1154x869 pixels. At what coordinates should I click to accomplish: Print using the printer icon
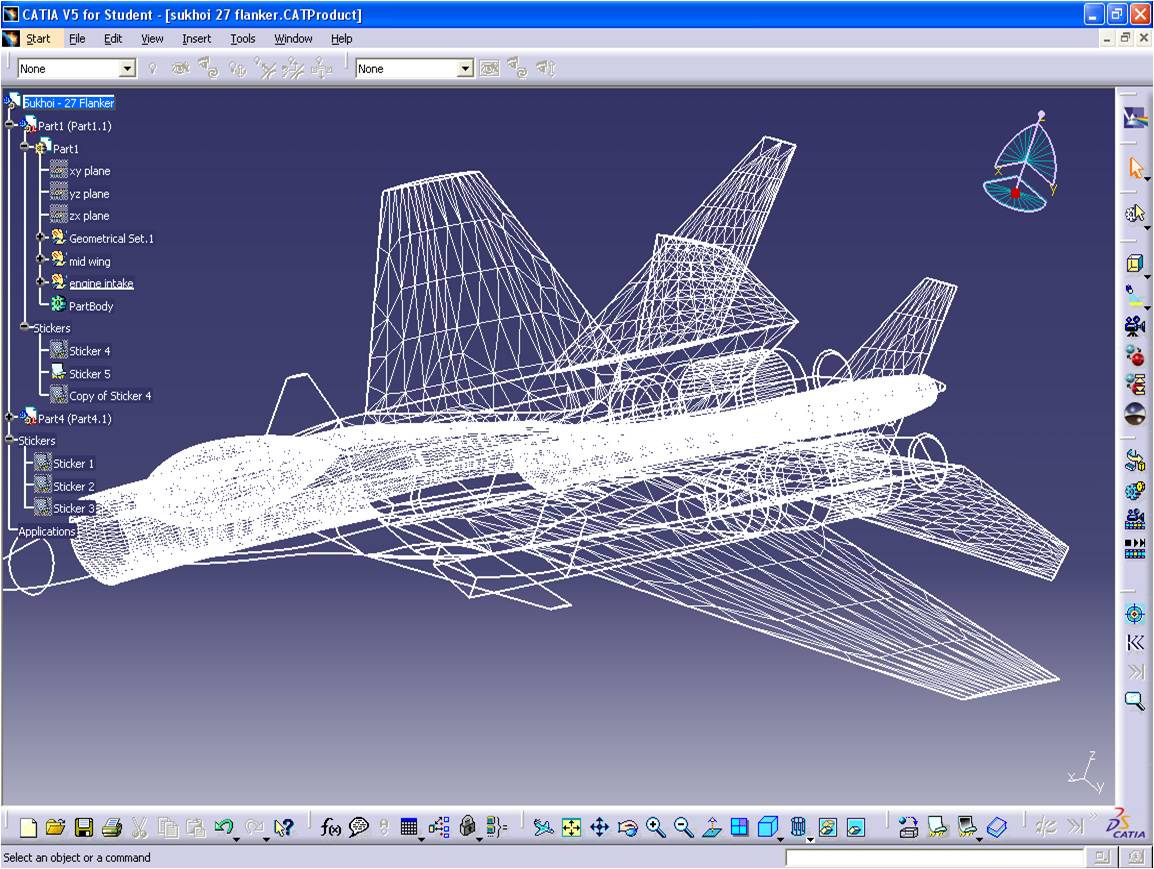tap(112, 828)
